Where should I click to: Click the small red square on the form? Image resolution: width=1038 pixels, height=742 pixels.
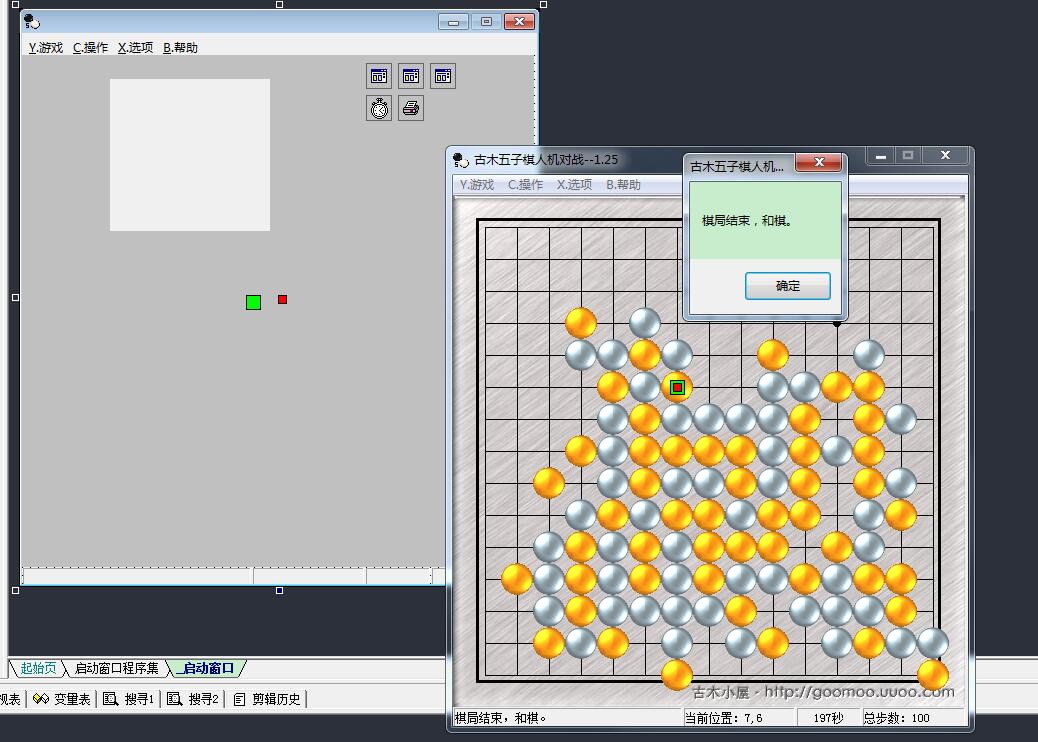[x=282, y=299]
